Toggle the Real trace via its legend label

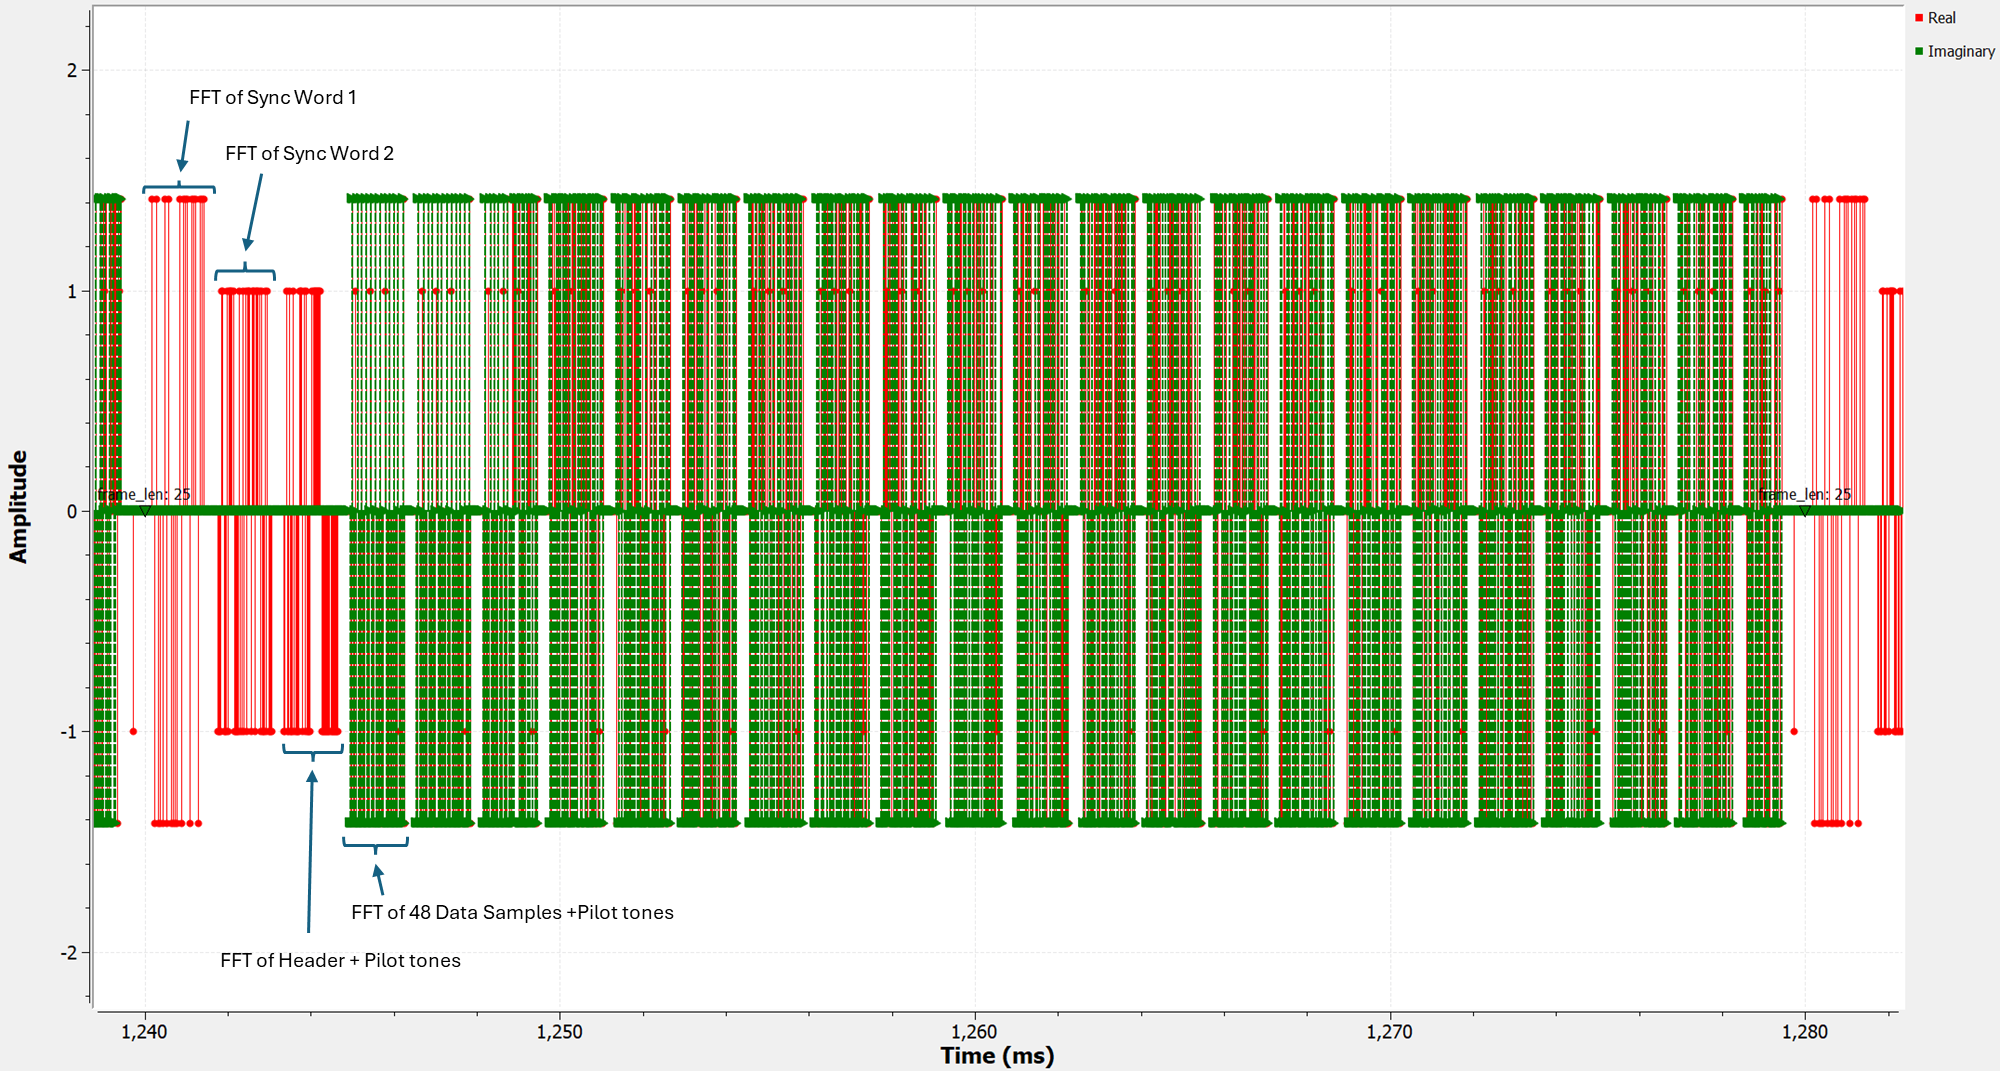(1942, 18)
